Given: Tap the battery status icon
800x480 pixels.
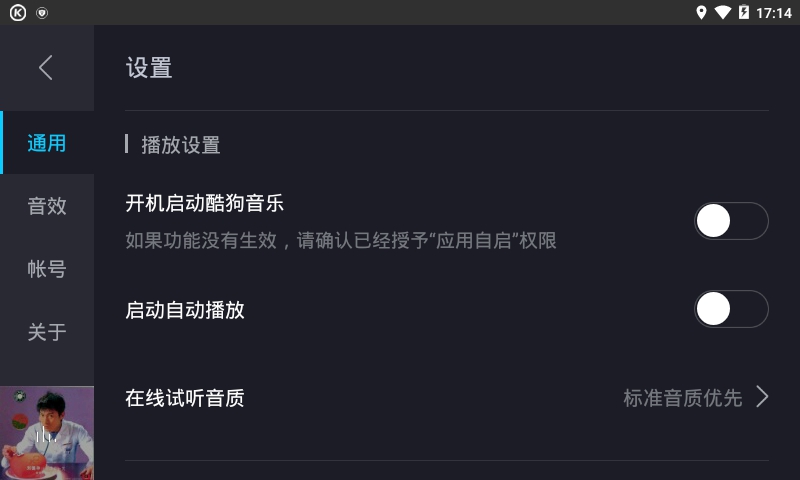Looking at the screenshot, I should [x=743, y=13].
